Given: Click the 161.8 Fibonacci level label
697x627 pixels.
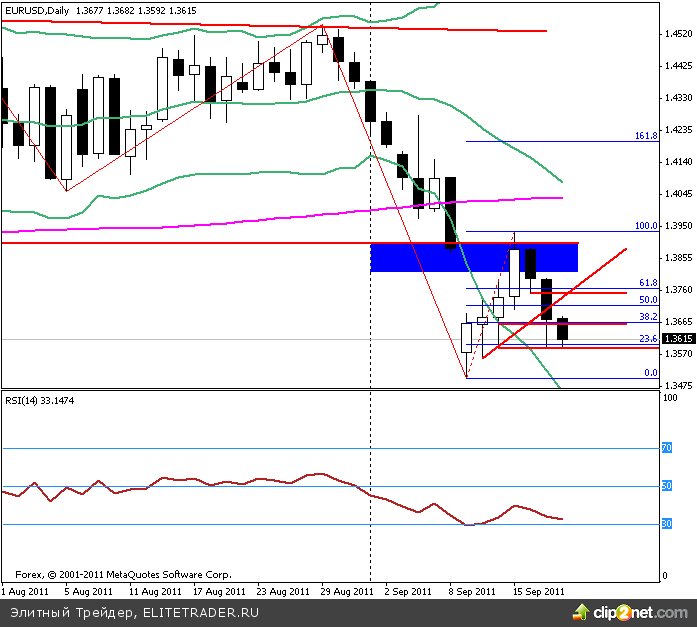Looking at the screenshot, I should click(x=646, y=135).
